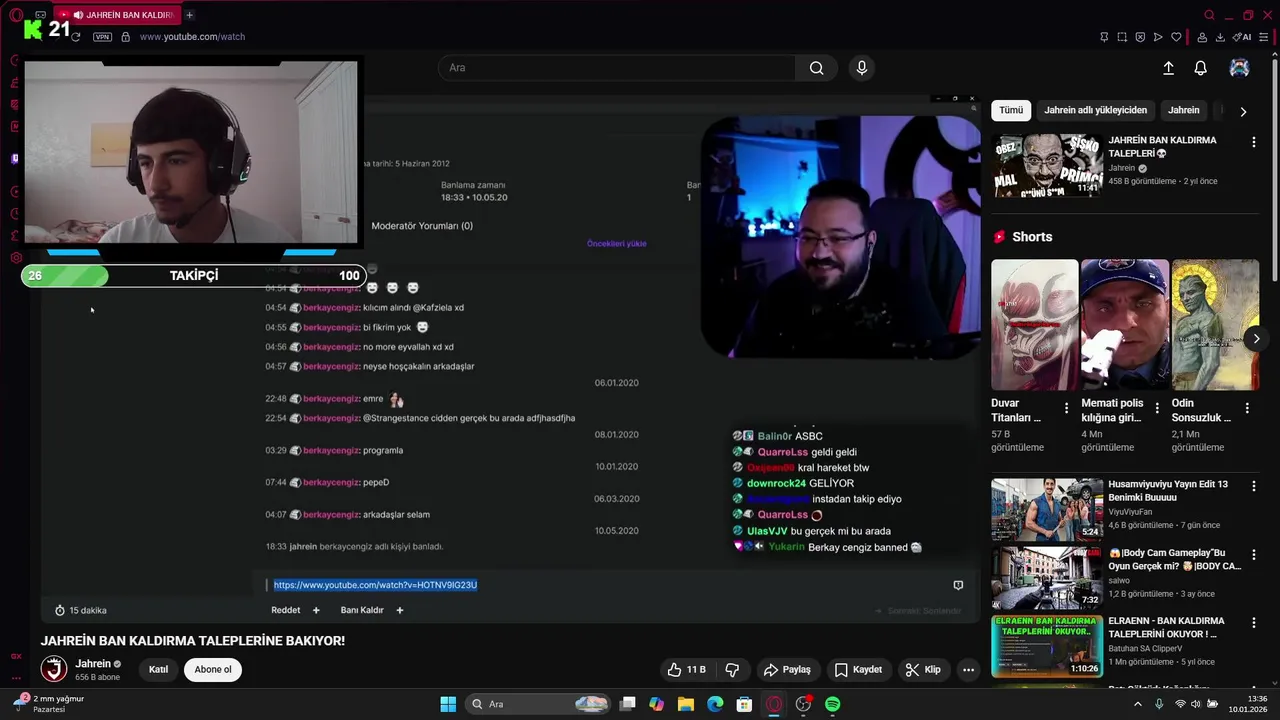Click Windows taskbar search box
Image resolution: width=1280 pixels, height=720 pixels.
(x=539, y=704)
